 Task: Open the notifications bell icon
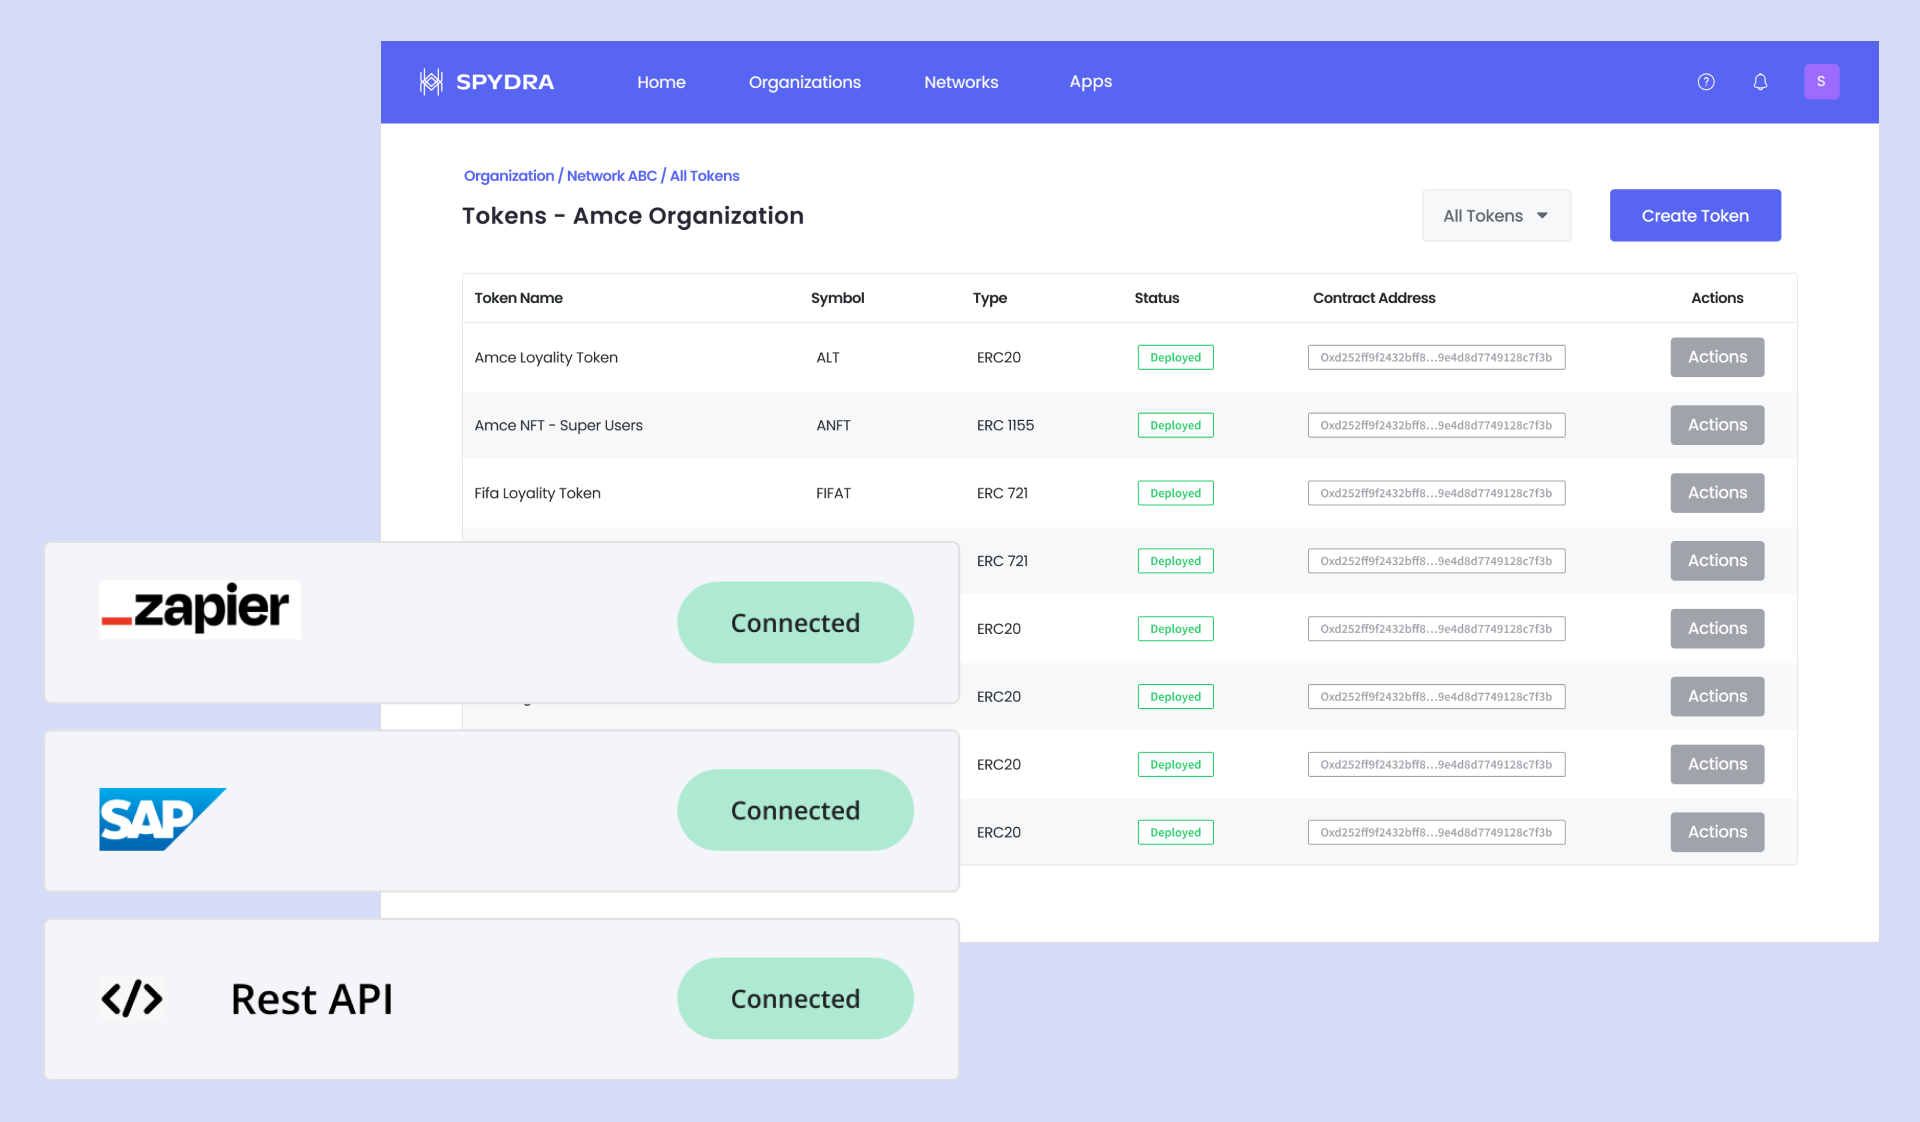(x=1760, y=82)
